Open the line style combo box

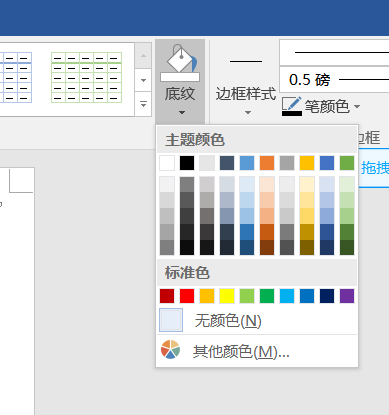coord(334,53)
